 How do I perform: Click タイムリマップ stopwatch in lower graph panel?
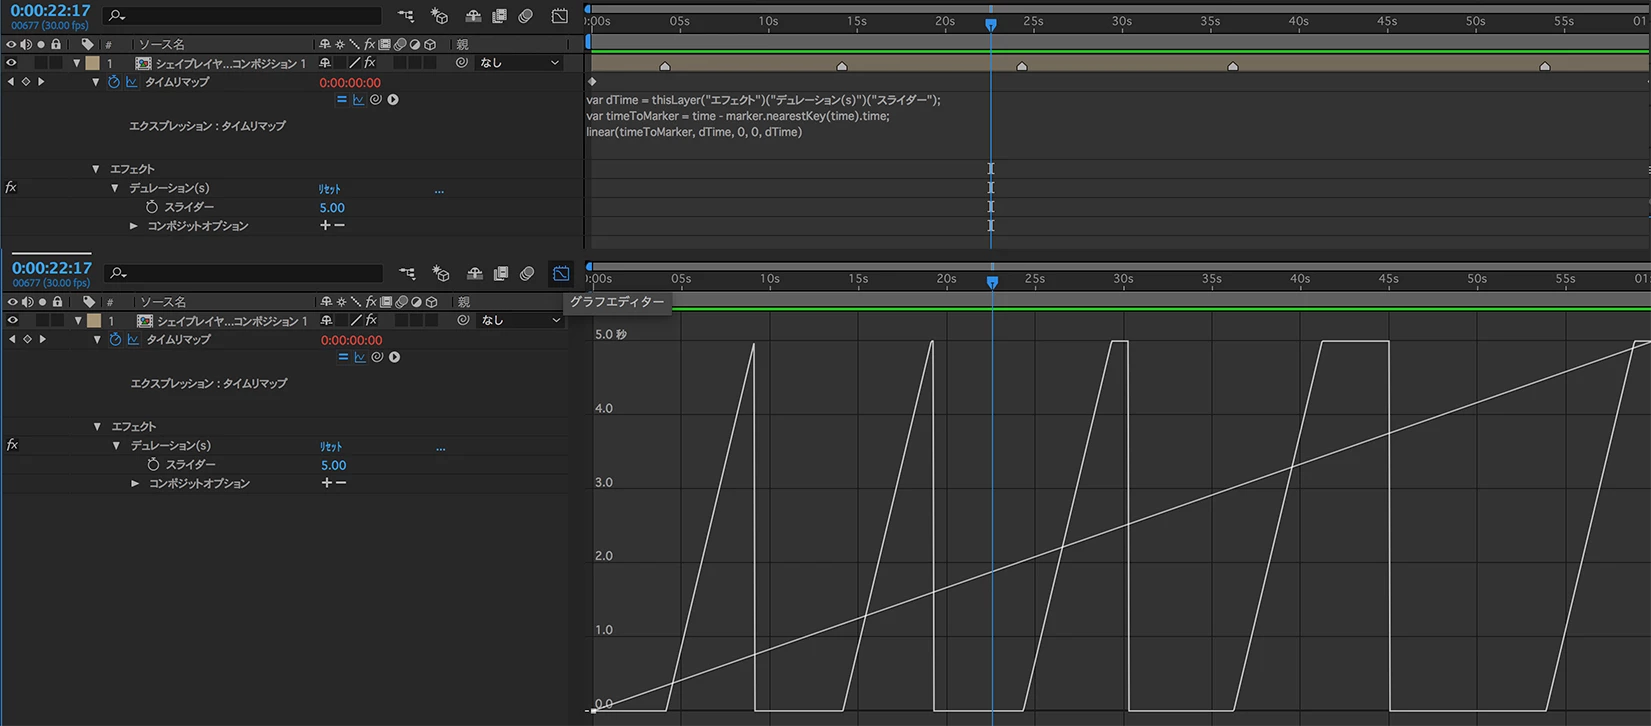point(115,340)
